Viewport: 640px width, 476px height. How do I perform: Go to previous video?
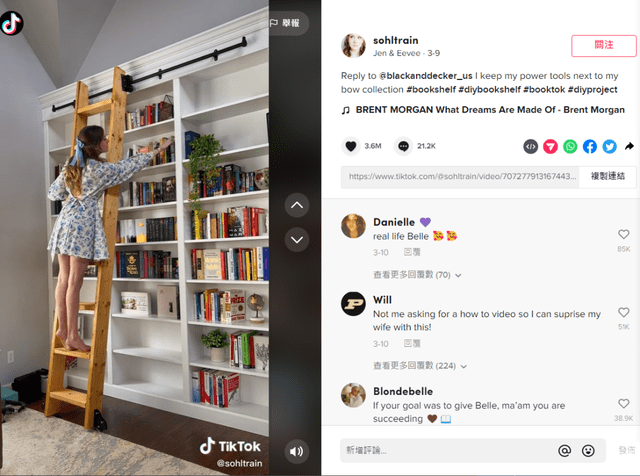297,205
